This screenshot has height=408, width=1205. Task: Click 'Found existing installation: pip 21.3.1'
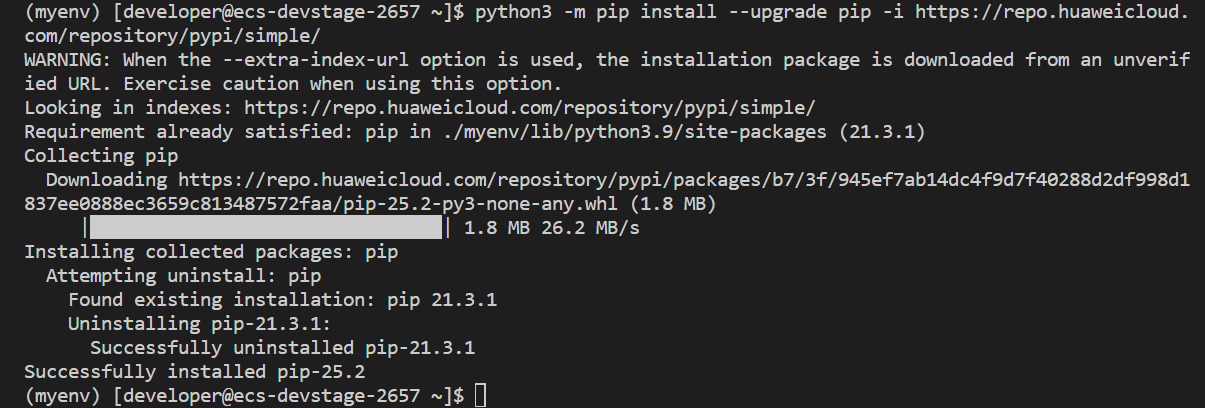pos(282,300)
